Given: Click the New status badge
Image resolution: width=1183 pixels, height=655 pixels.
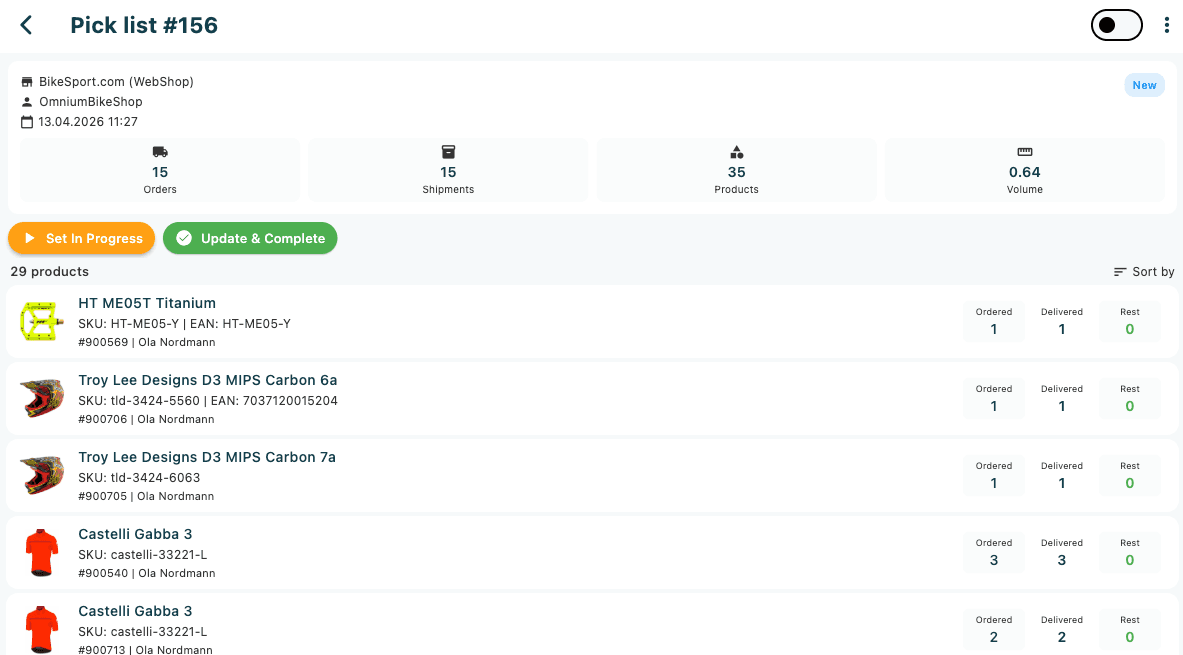Looking at the screenshot, I should coord(1144,85).
